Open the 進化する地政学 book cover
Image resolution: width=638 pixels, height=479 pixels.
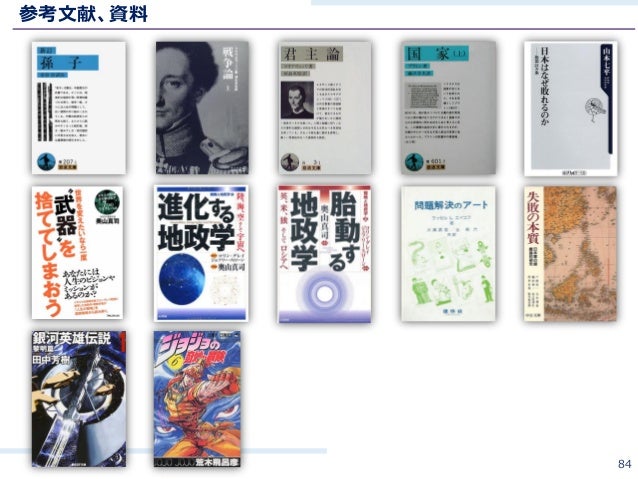click(x=201, y=253)
